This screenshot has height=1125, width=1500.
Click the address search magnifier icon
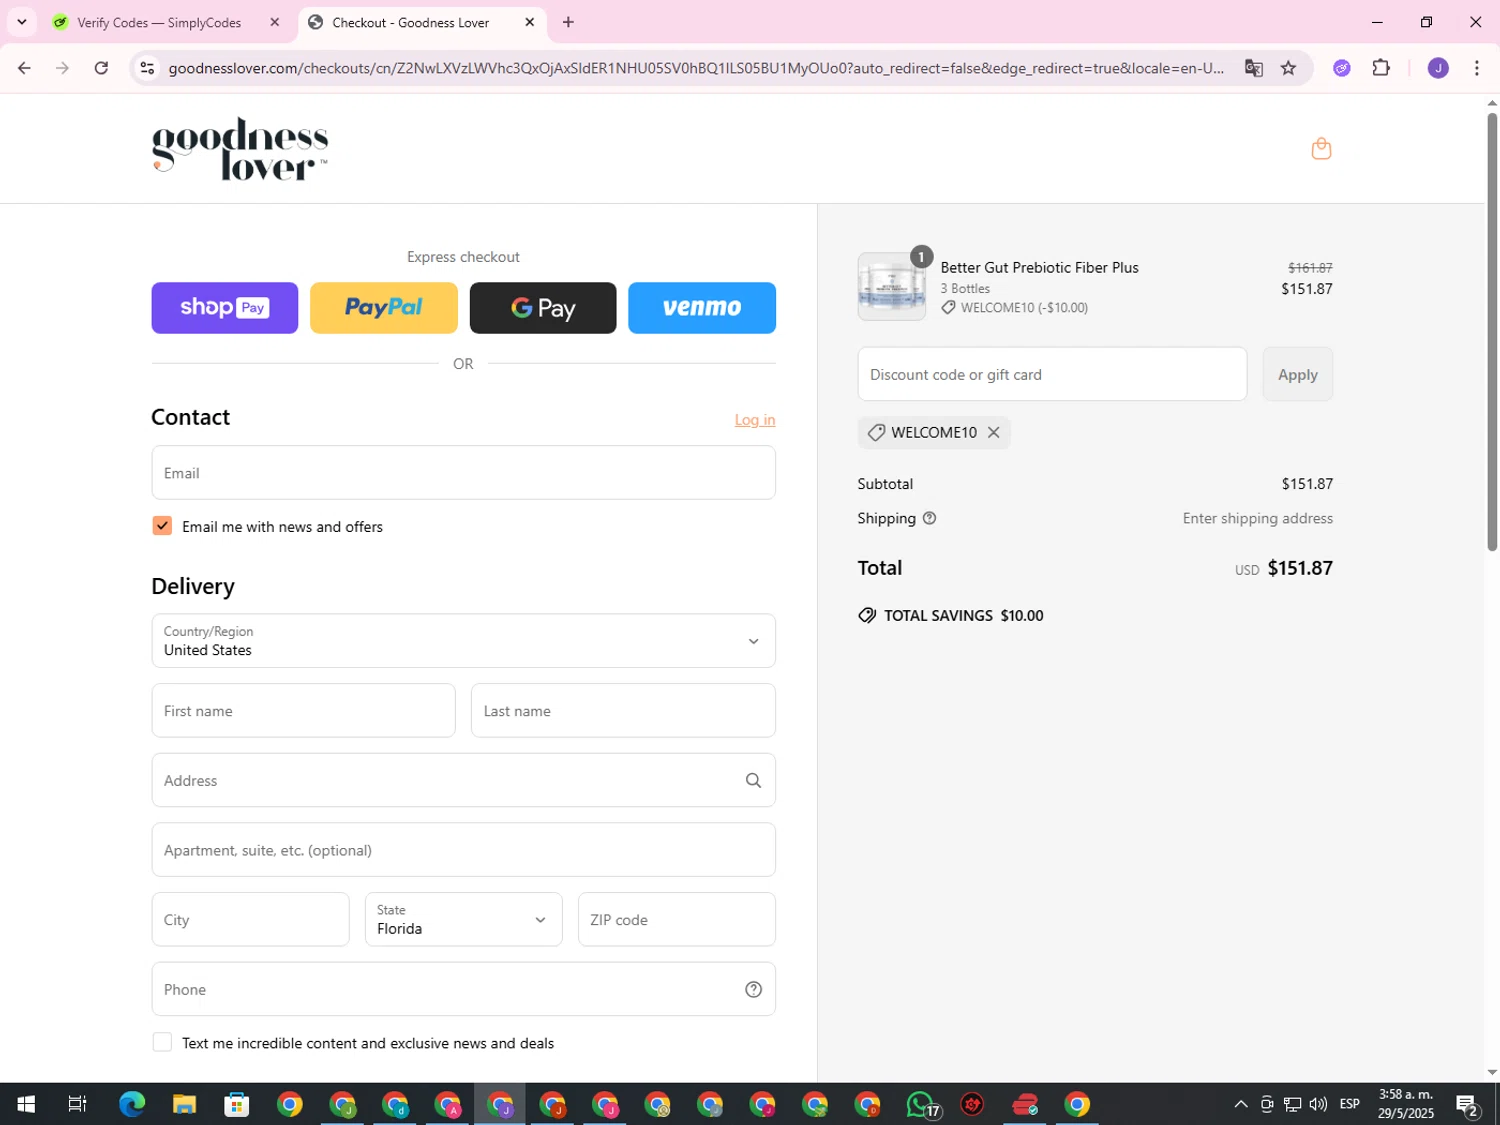pyautogui.click(x=753, y=780)
